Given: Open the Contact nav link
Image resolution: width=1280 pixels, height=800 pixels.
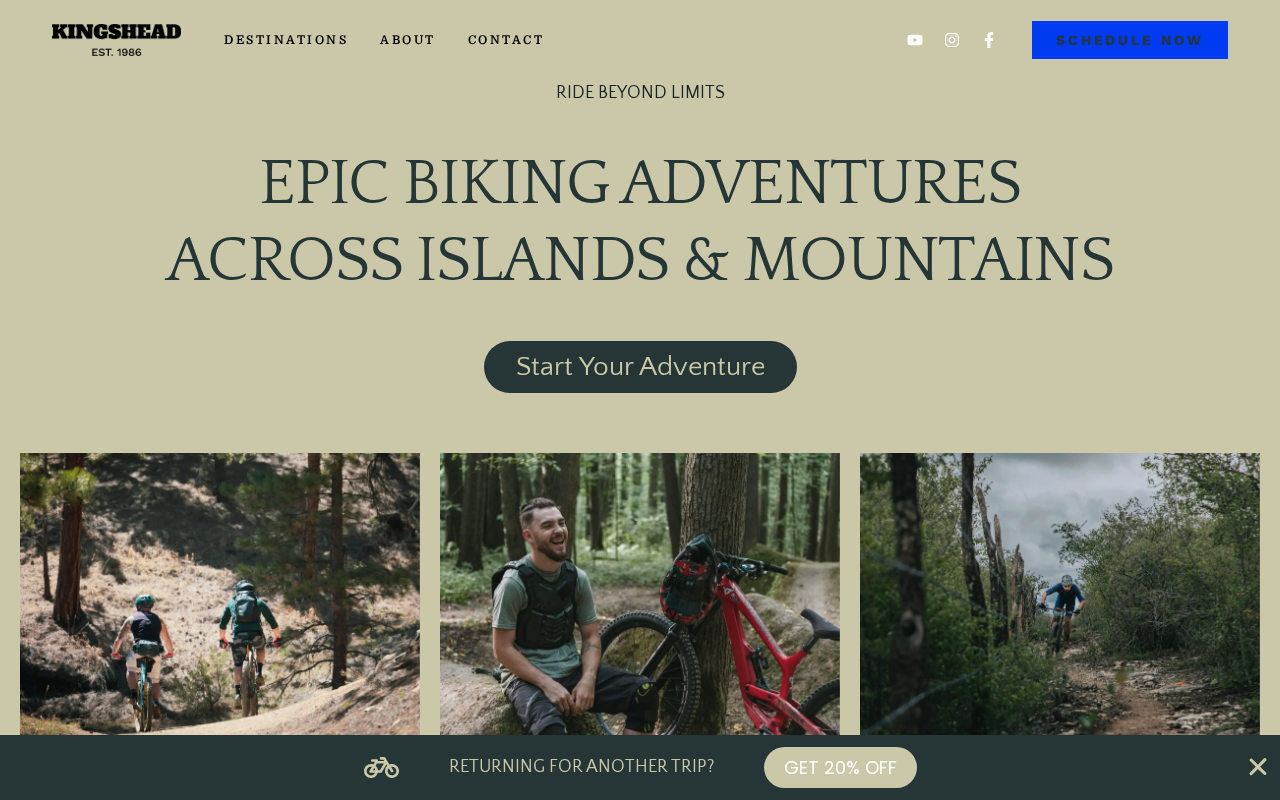Looking at the screenshot, I should point(506,40).
